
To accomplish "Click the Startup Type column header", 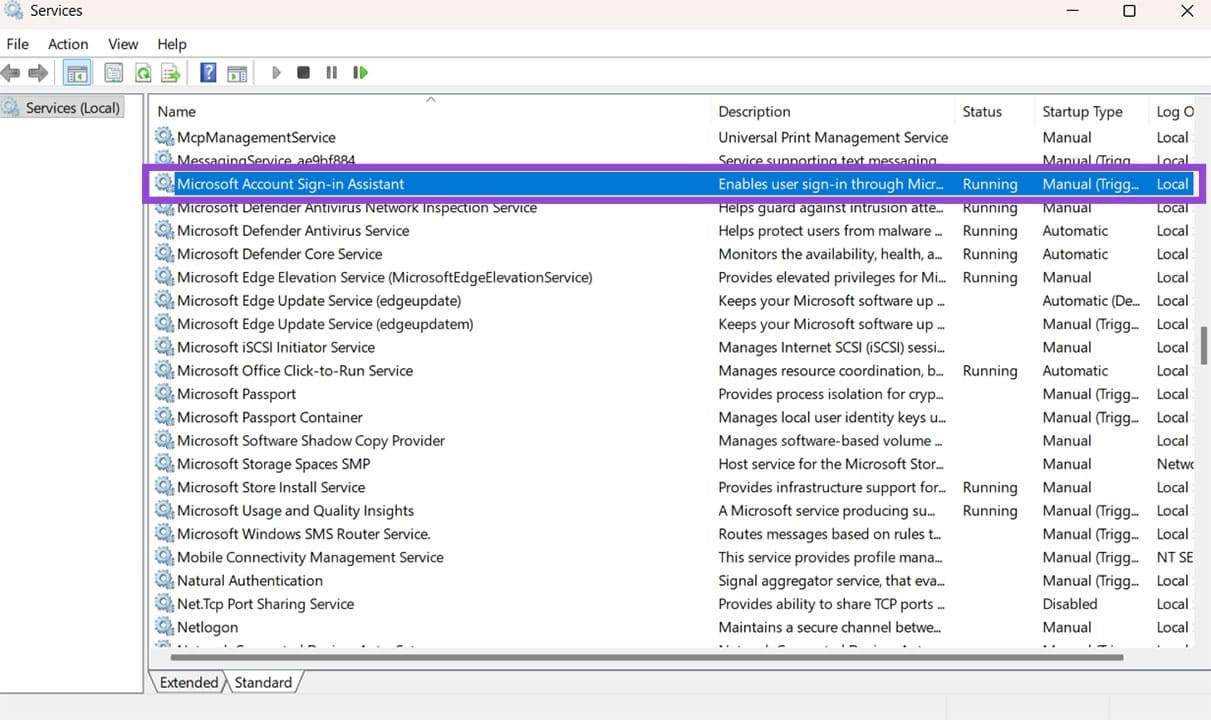I will point(1083,111).
